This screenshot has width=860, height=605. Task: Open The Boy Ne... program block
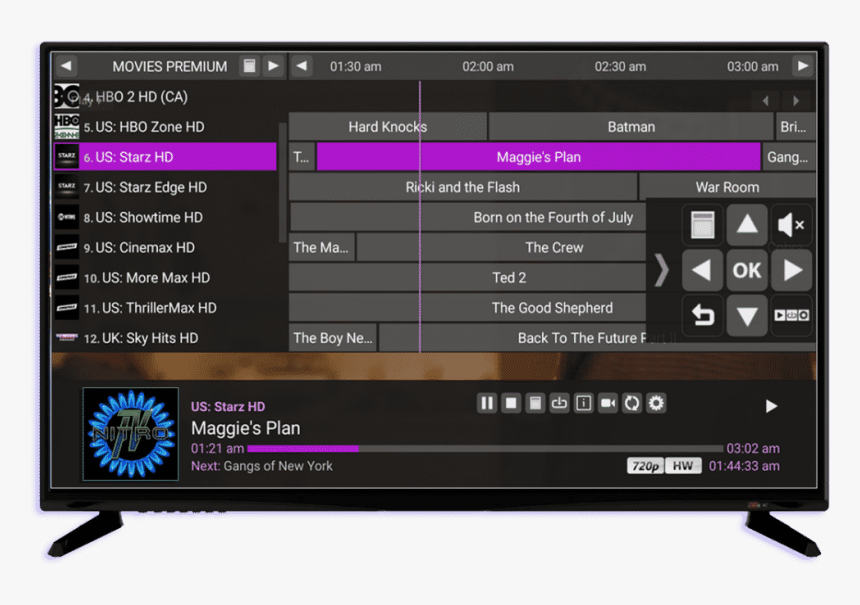coord(333,338)
